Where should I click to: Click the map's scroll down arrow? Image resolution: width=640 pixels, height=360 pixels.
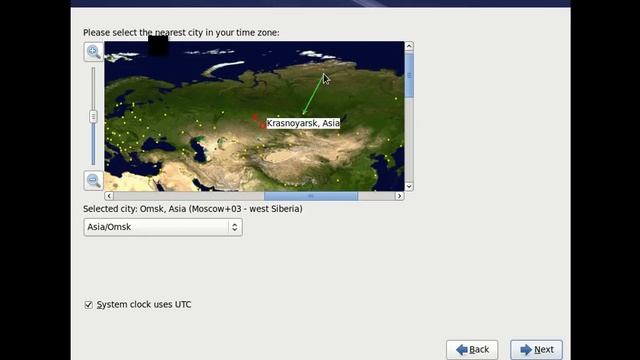[x=409, y=187]
